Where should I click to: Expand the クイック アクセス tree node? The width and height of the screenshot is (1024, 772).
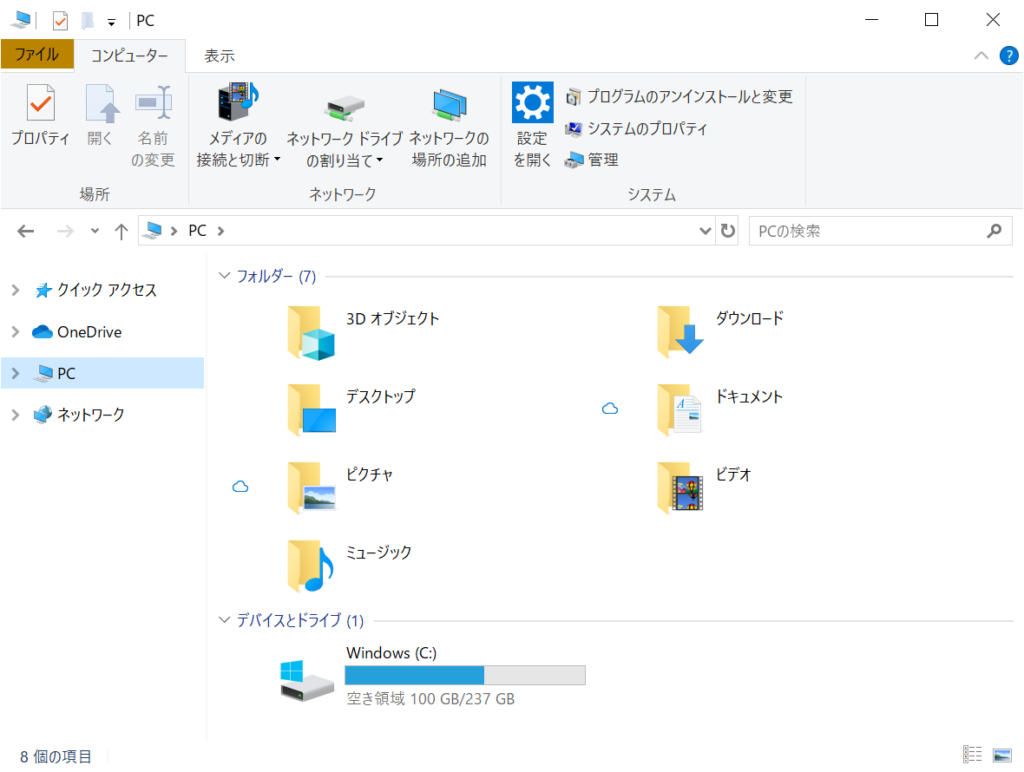[15, 290]
